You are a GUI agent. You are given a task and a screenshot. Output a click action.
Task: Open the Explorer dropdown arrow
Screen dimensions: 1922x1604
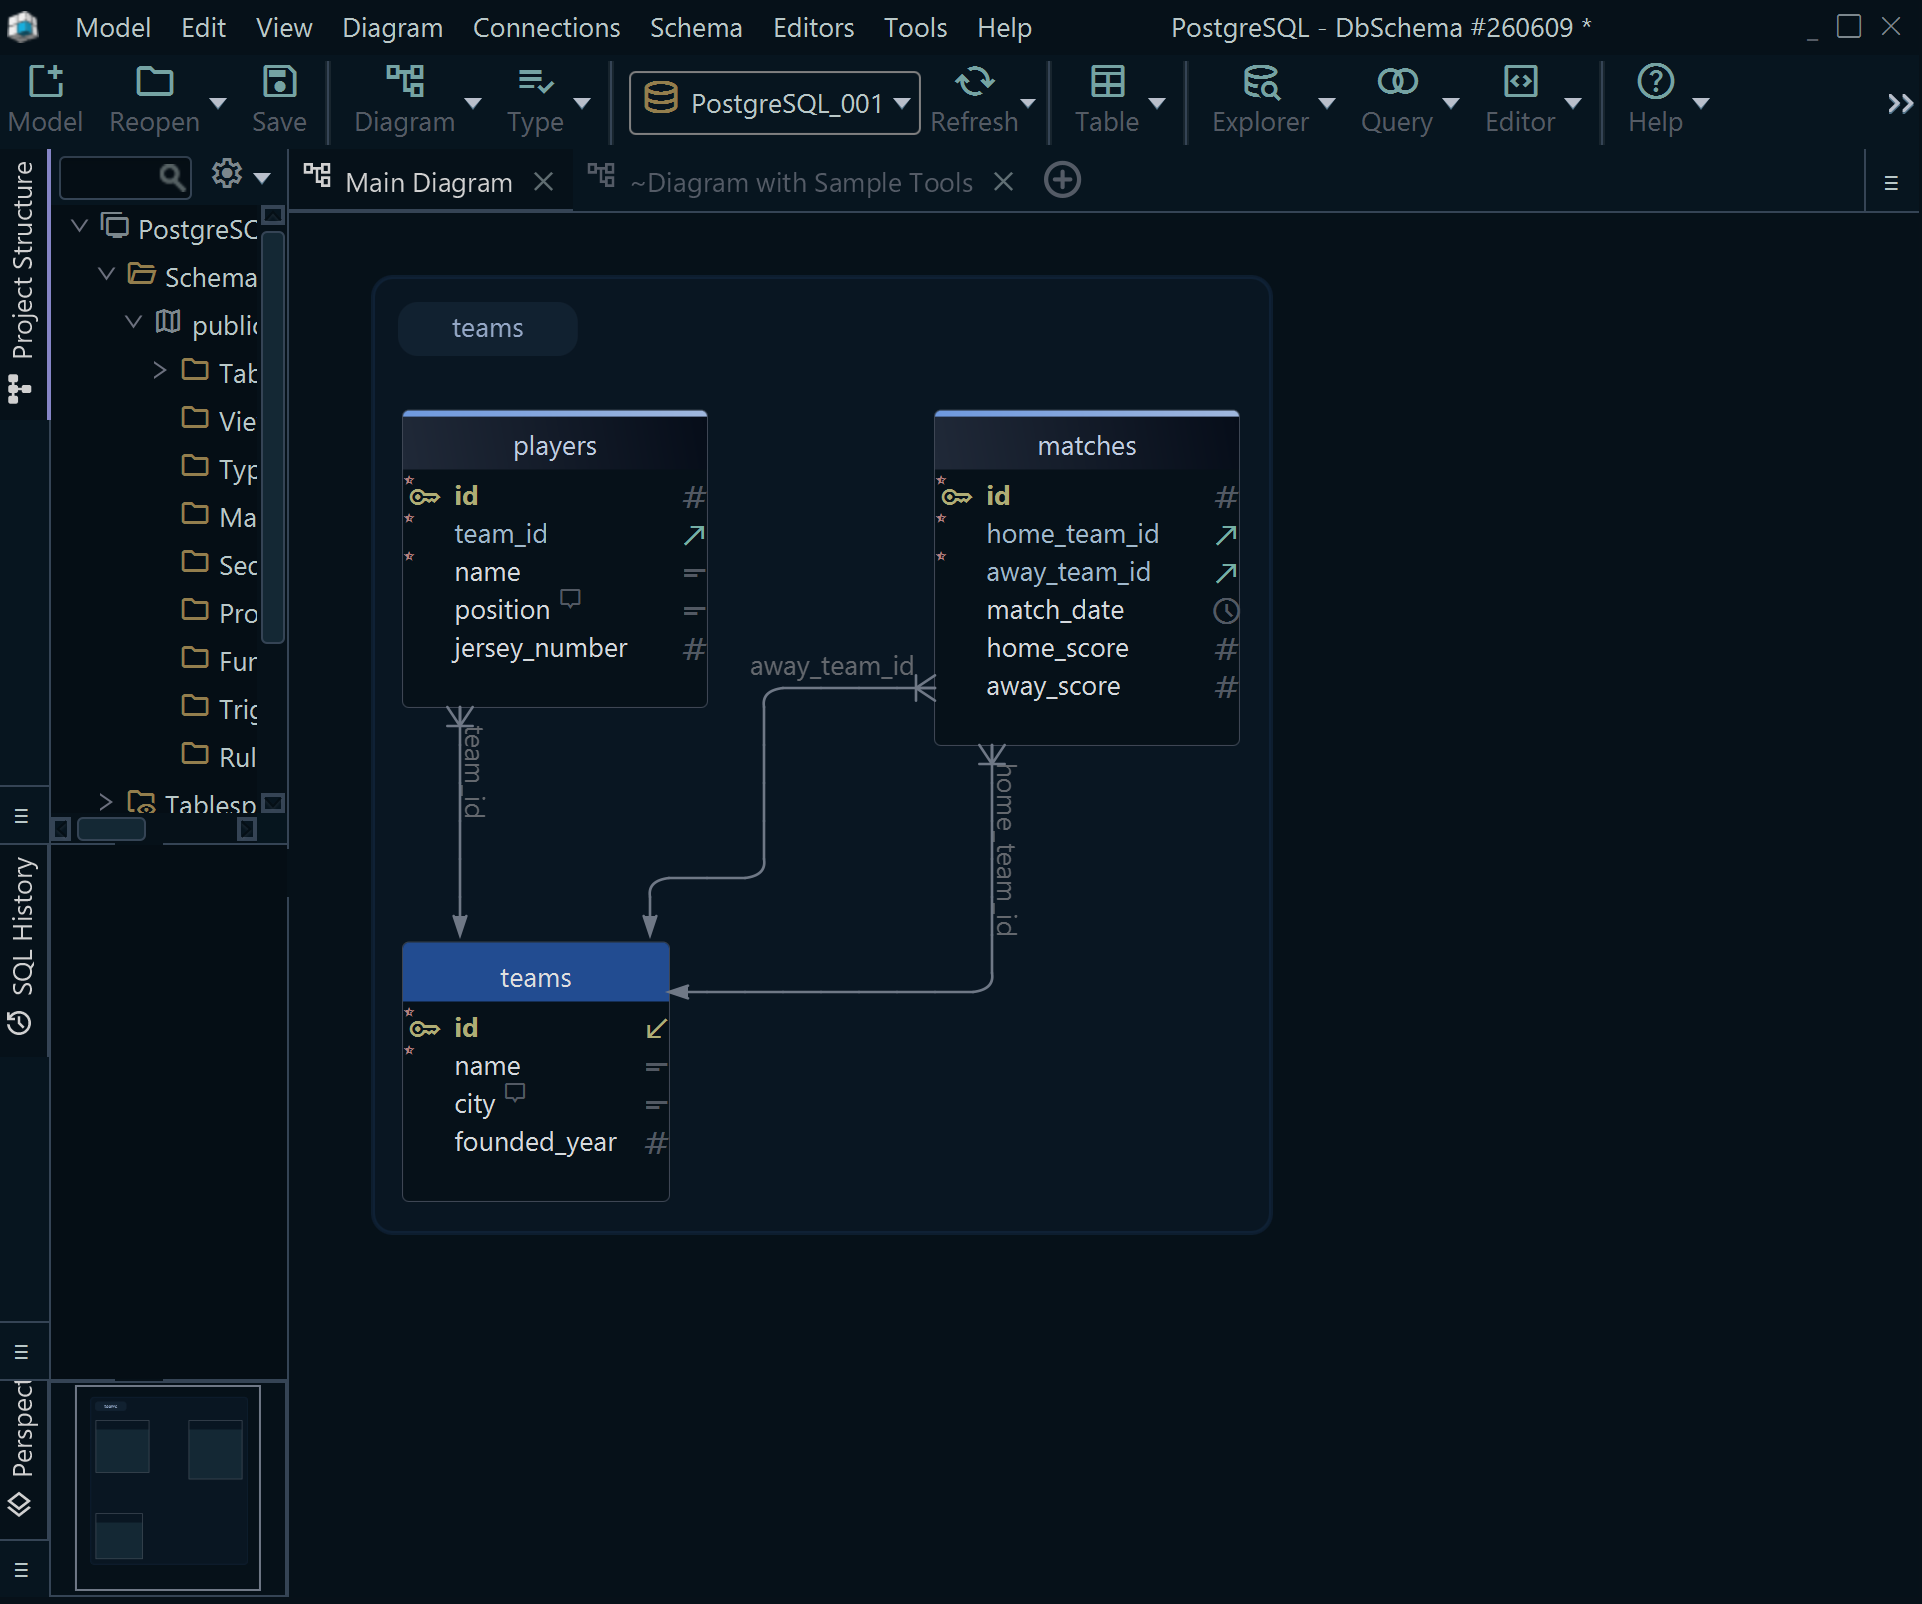[x=1327, y=103]
